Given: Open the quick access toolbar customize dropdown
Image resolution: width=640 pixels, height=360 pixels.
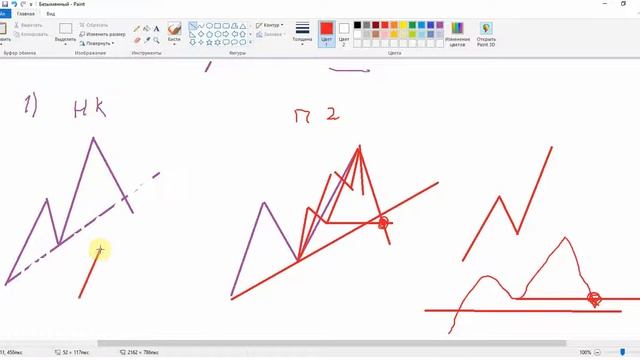Looking at the screenshot, I should click(x=31, y=4).
